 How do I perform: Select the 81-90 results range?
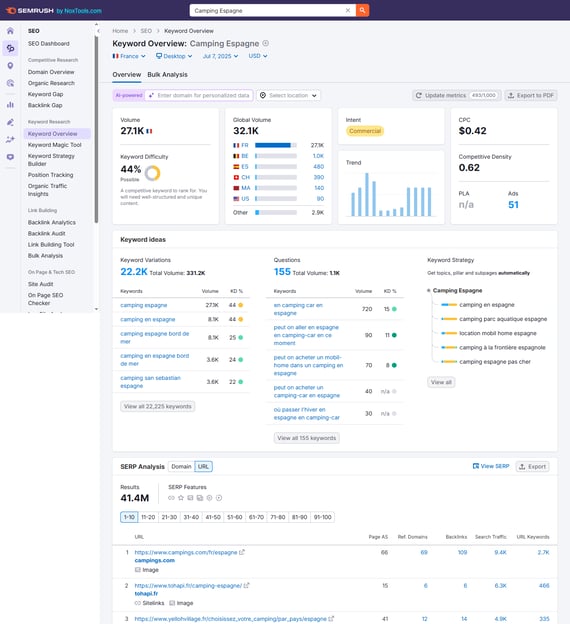click(299, 517)
